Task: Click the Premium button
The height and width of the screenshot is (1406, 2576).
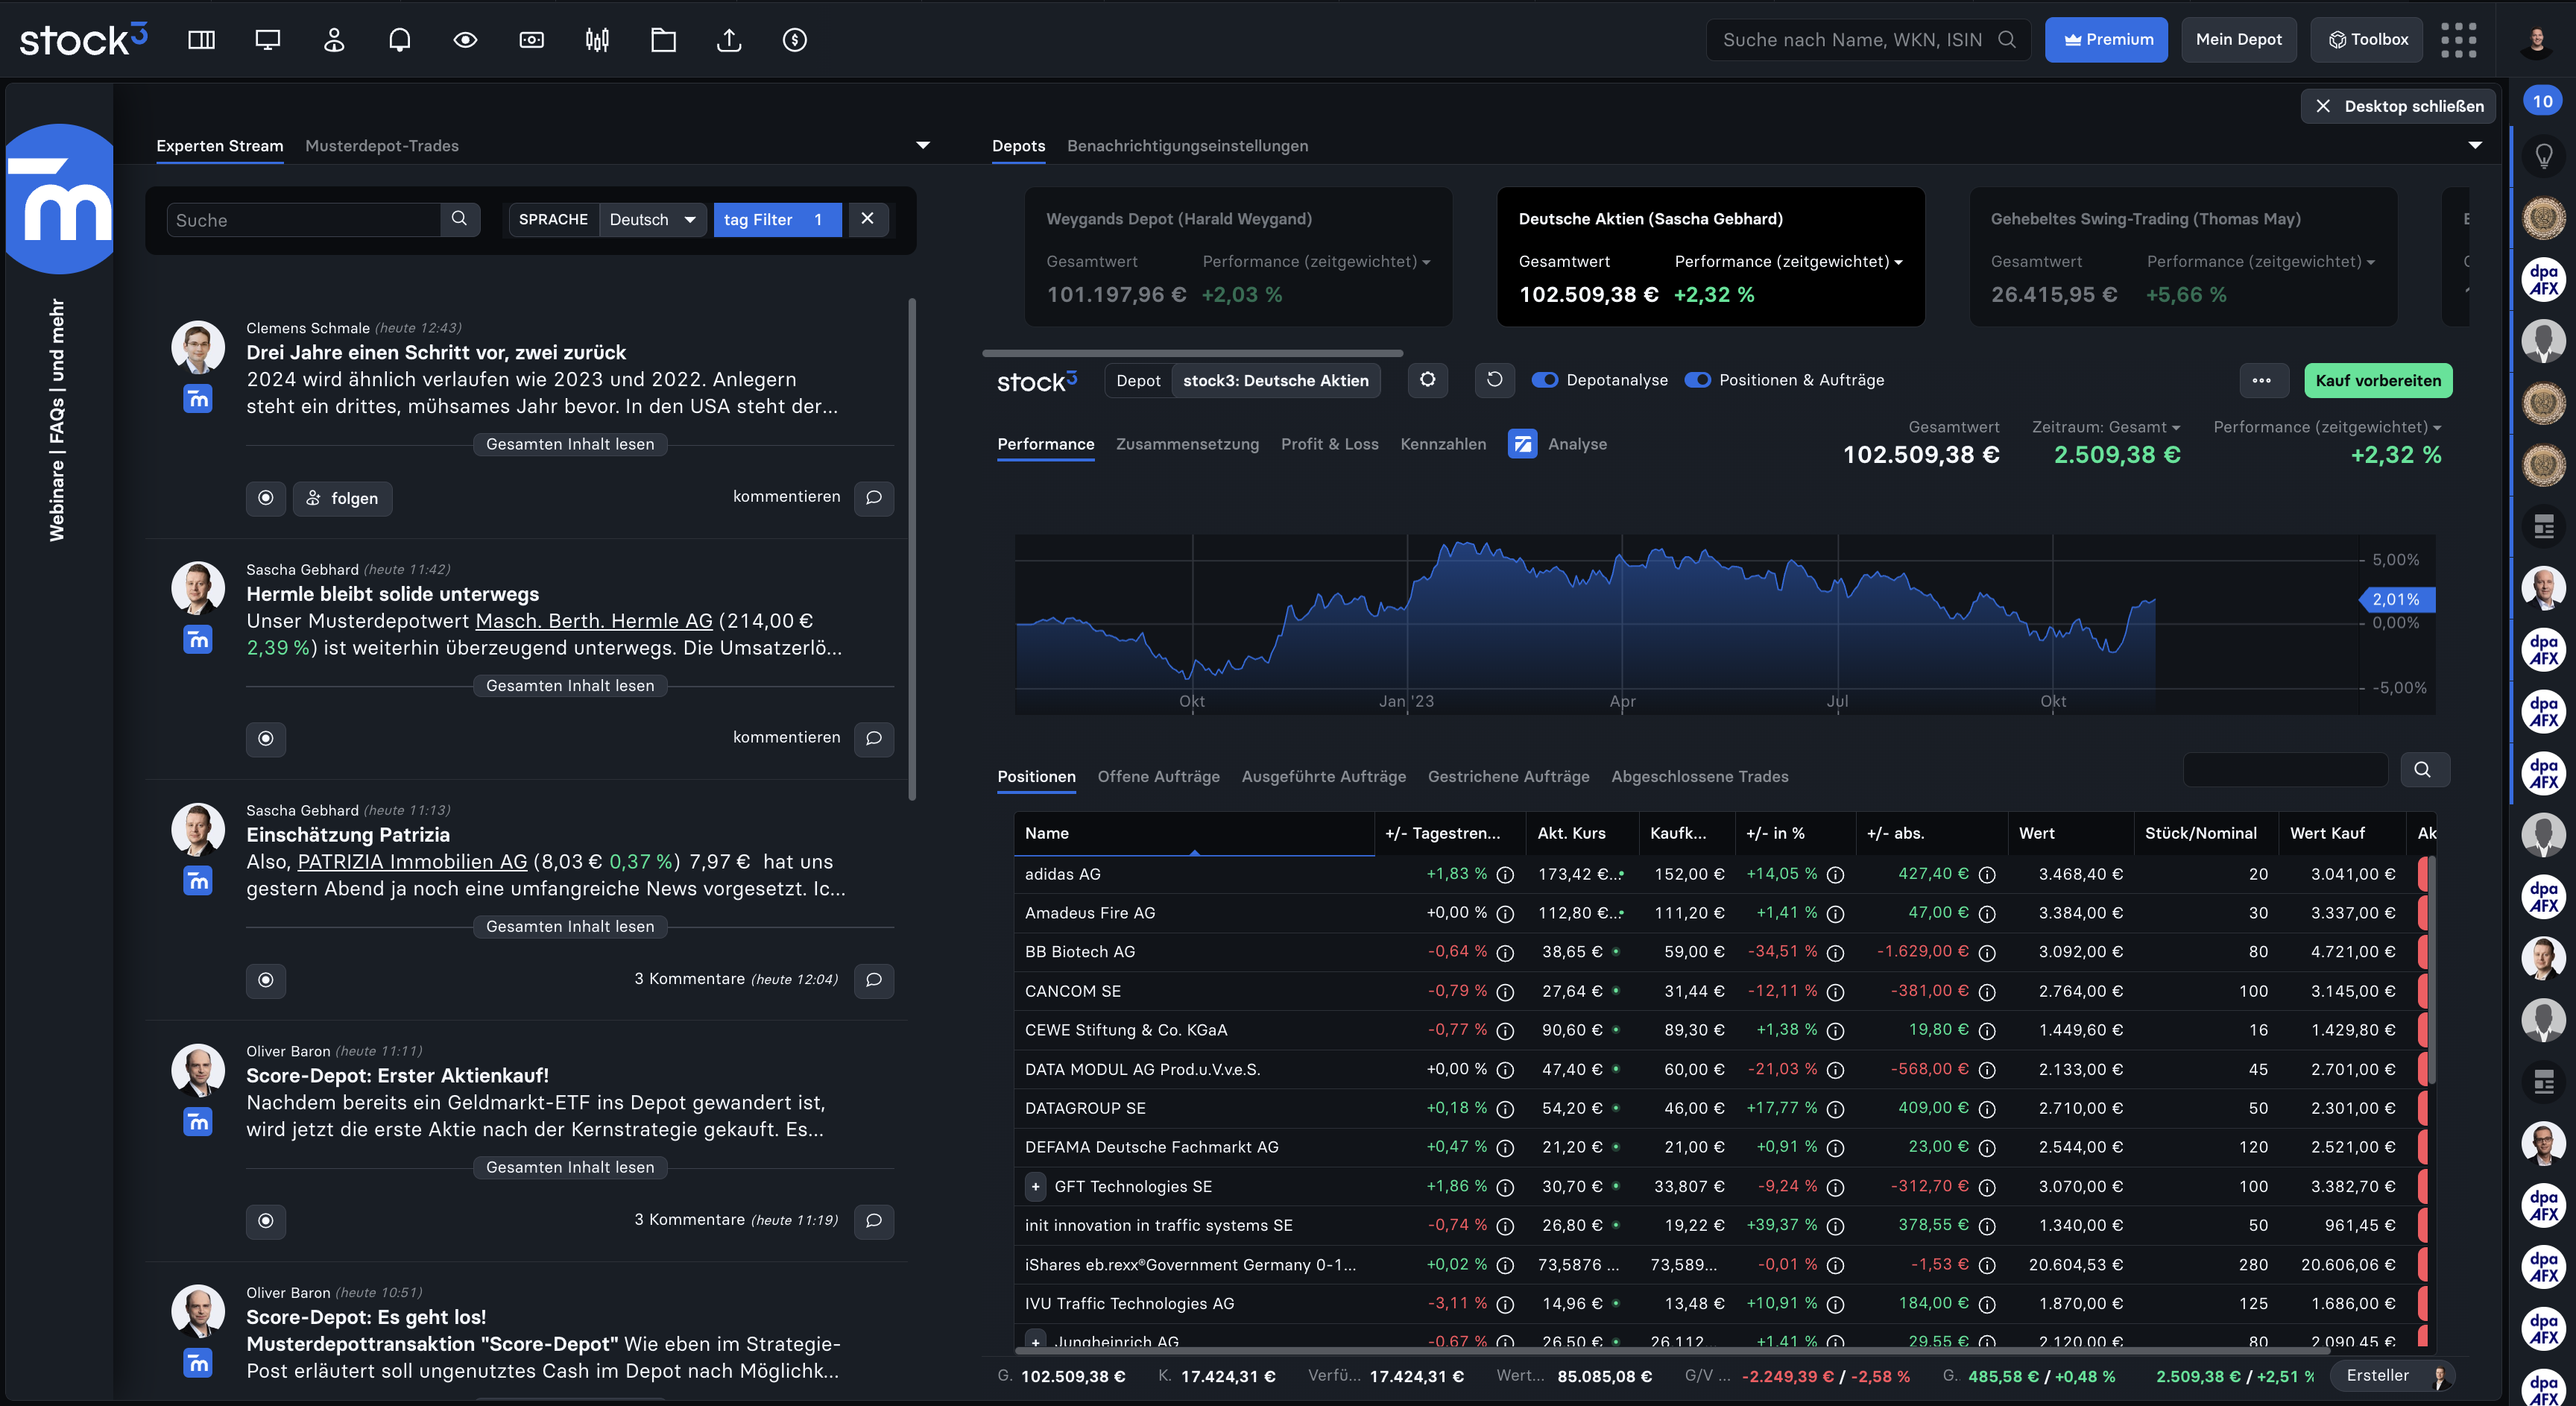Action: point(2106,40)
